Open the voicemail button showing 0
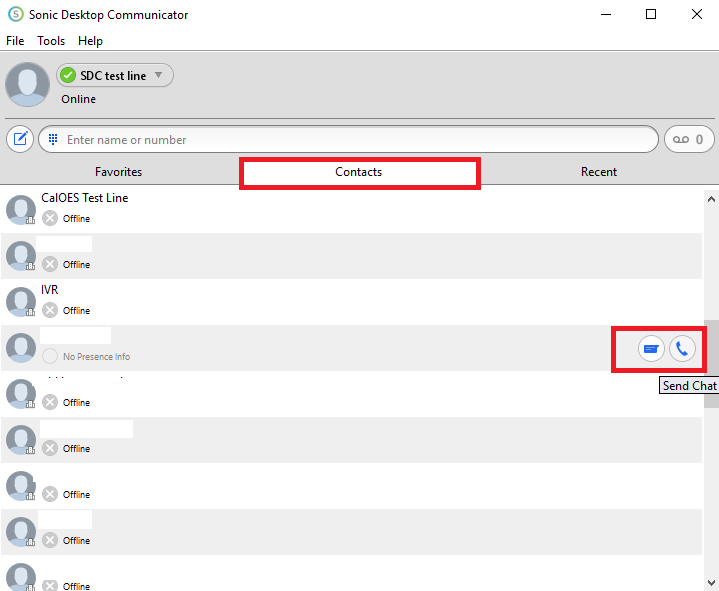This screenshot has width=719, height=591. click(x=689, y=139)
